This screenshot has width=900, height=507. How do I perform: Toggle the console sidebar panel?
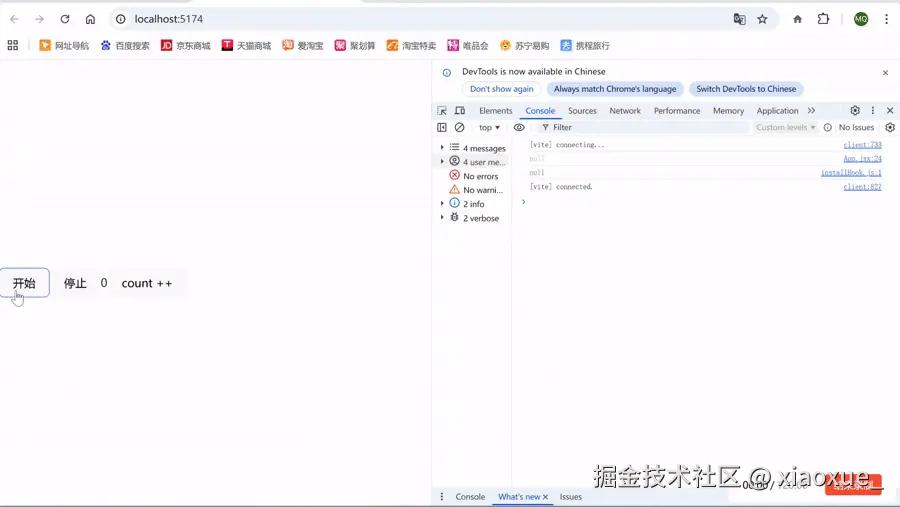(x=441, y=127)
